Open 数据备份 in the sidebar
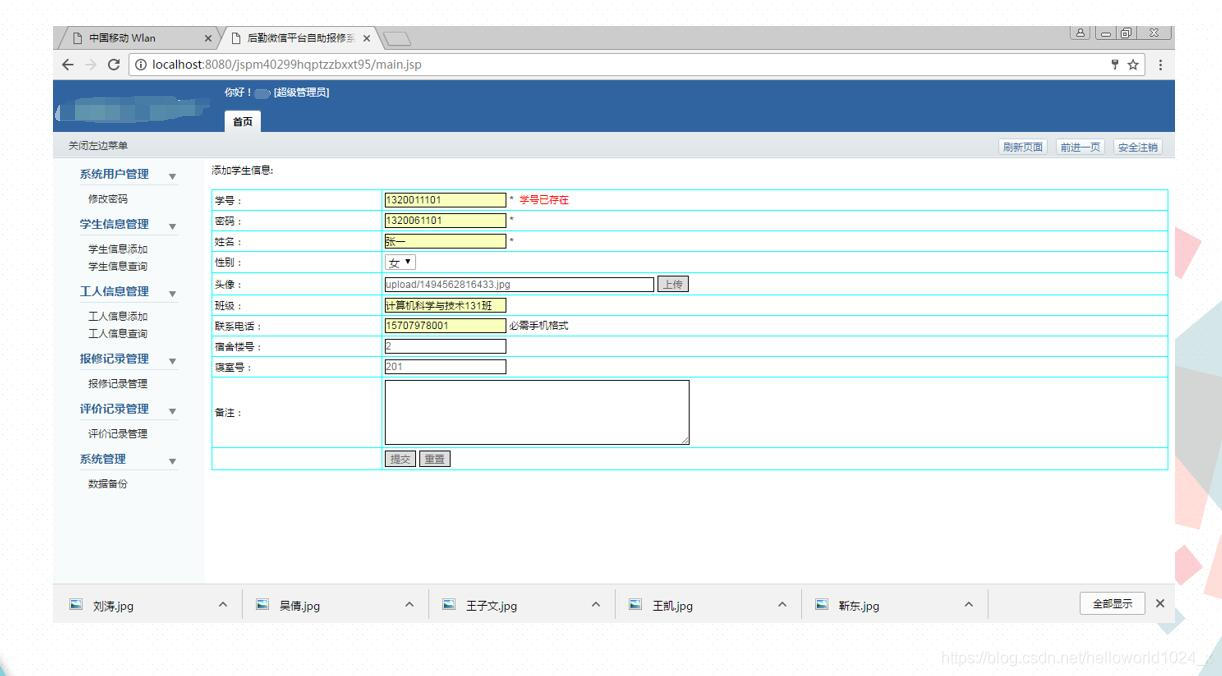 108,483
